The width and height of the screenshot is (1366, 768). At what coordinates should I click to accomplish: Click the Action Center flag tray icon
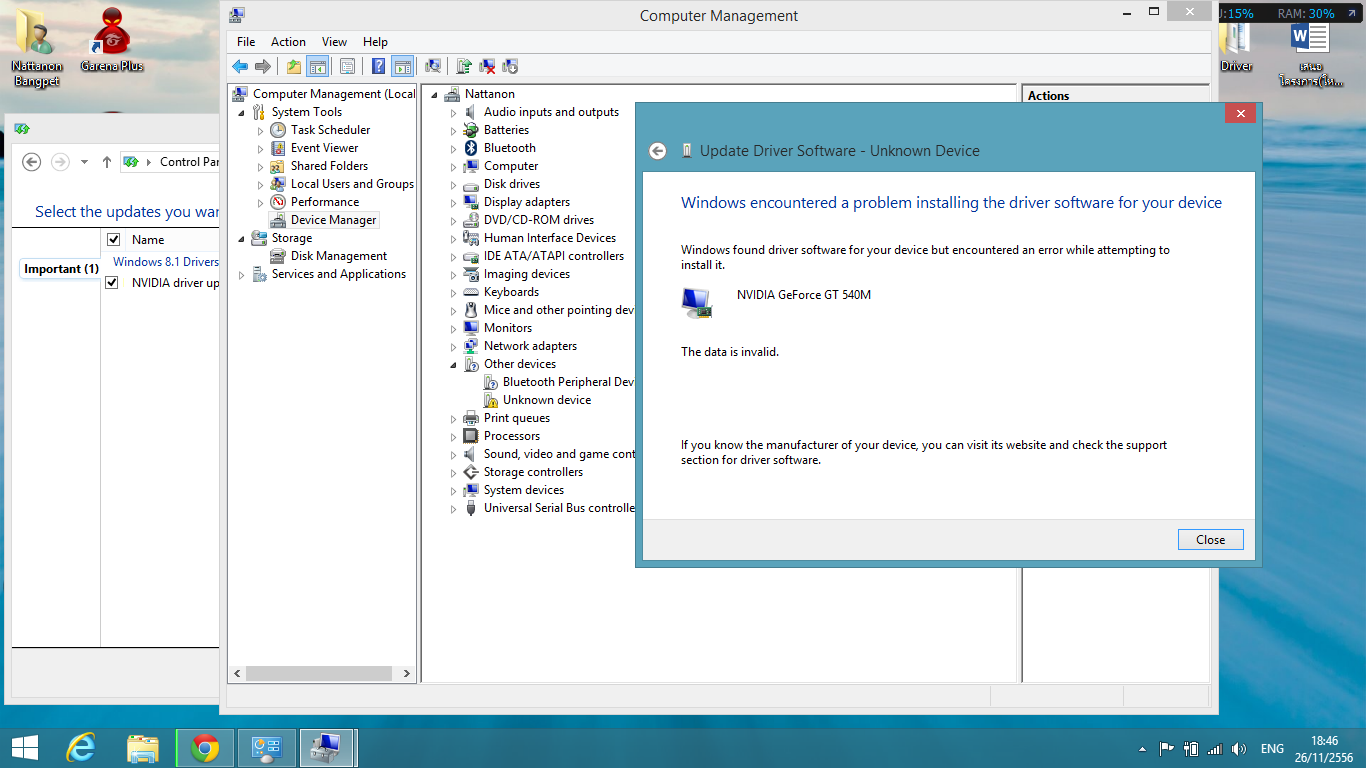1166,748
